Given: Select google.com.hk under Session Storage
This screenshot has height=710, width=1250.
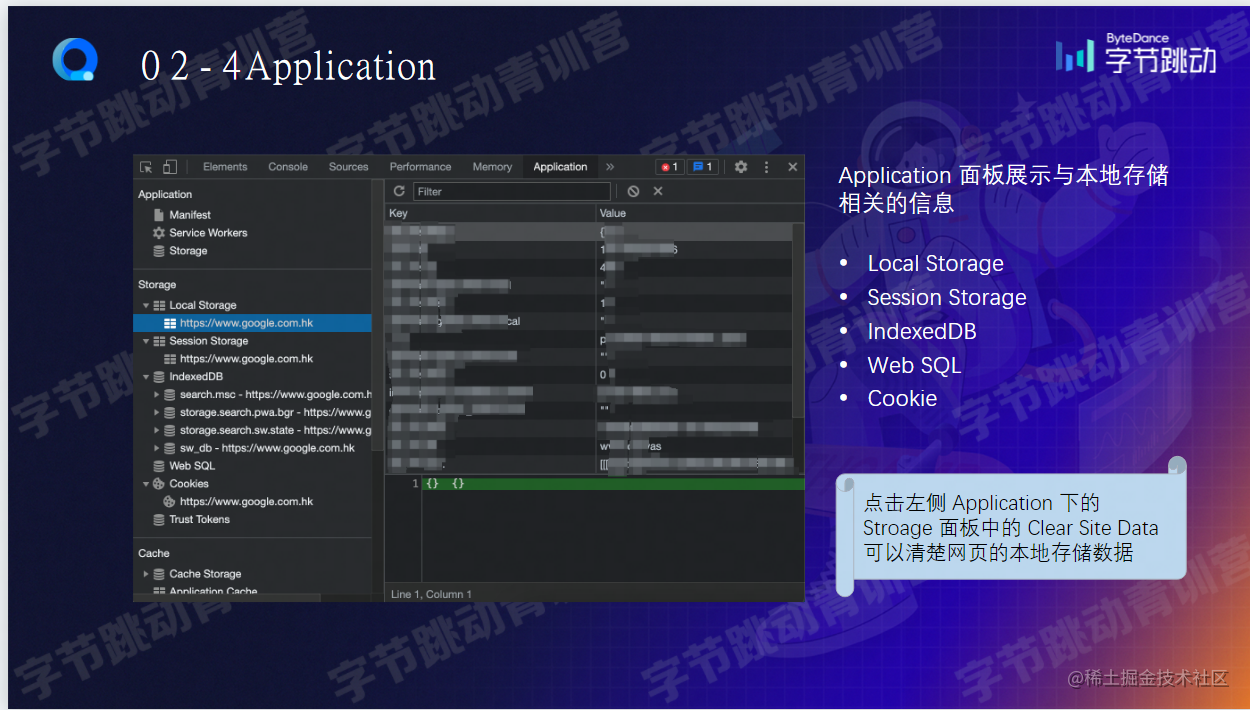Looking at the screenshot, I should coord(246,359).
